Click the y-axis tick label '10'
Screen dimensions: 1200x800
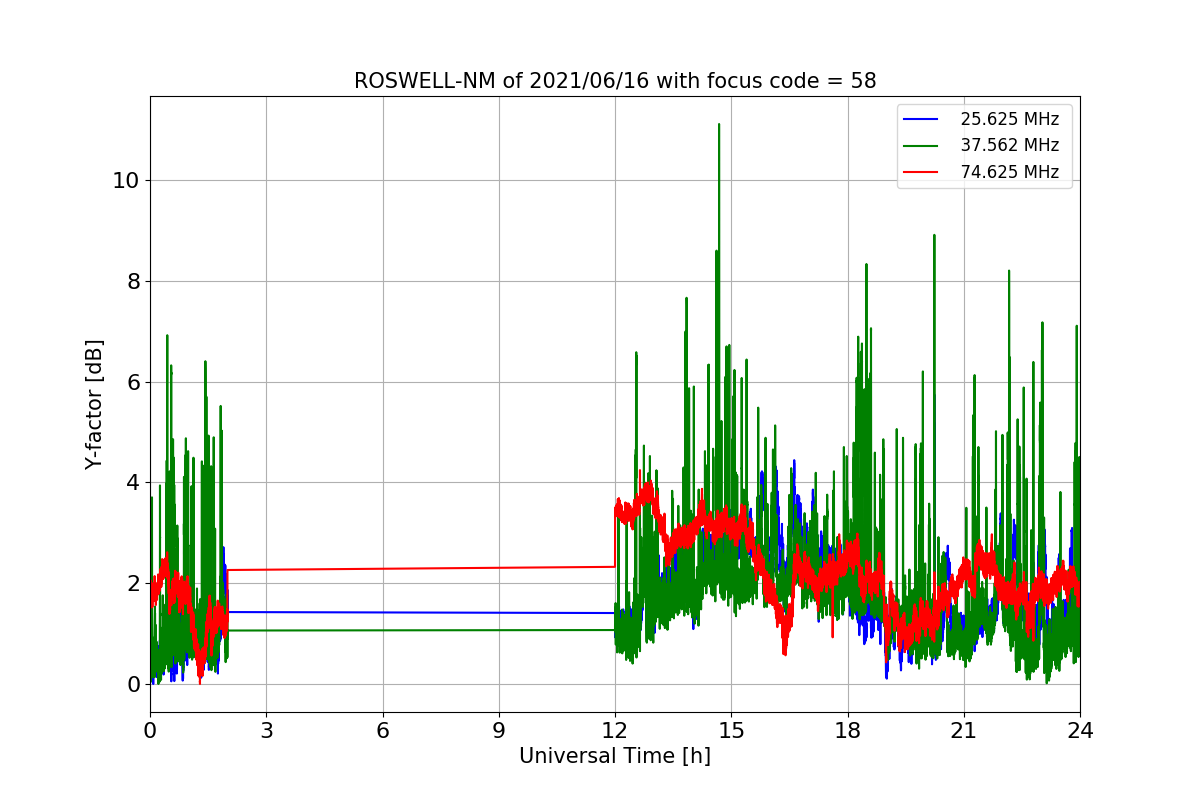tap(127, 181)
